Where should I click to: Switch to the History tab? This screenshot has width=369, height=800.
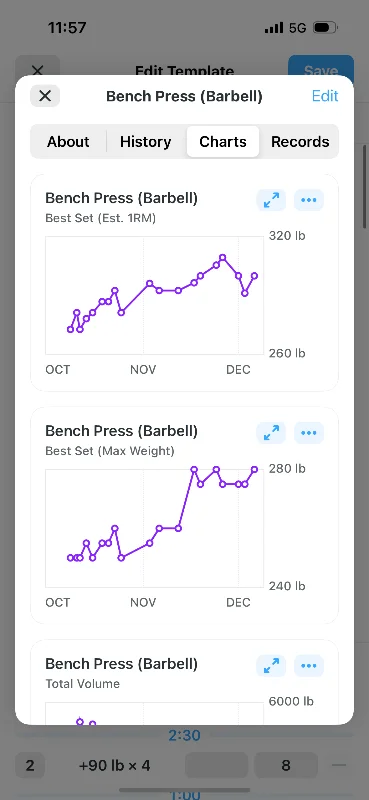145,141
